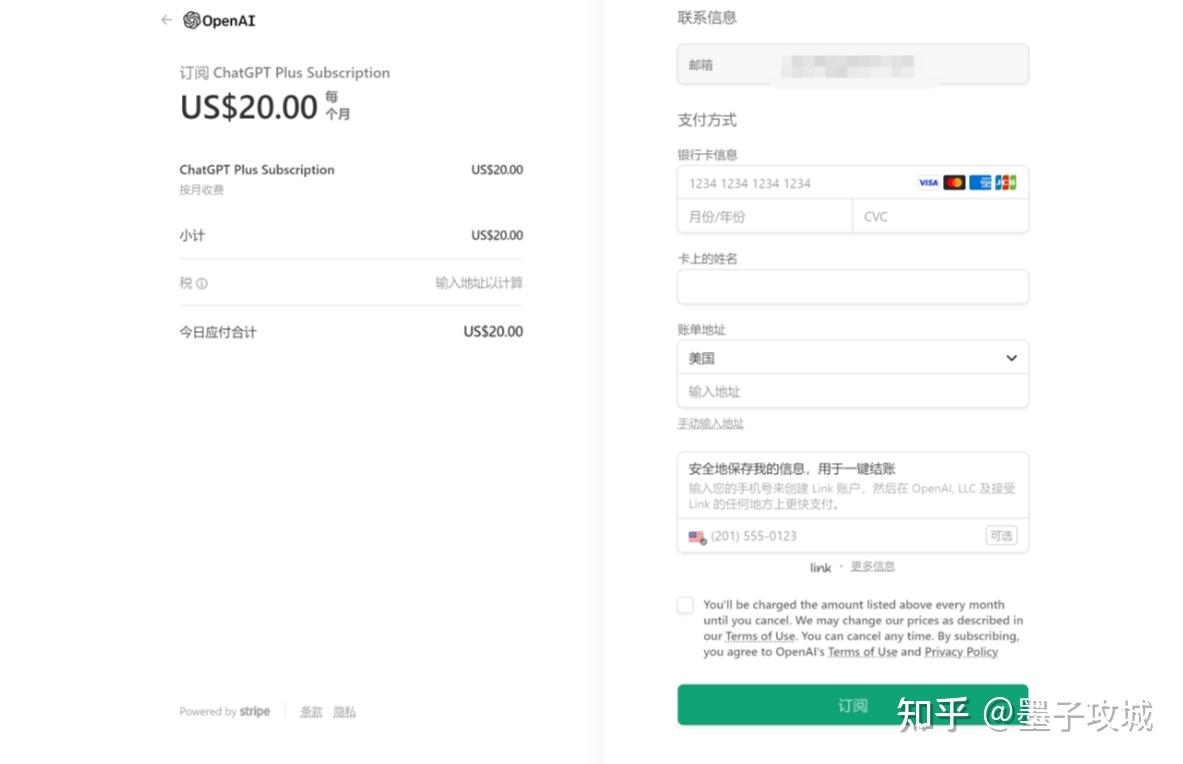Click the 卡上的姓名 name field
The width and height of the screenshot is (1183, 764).
coord(853,287)
